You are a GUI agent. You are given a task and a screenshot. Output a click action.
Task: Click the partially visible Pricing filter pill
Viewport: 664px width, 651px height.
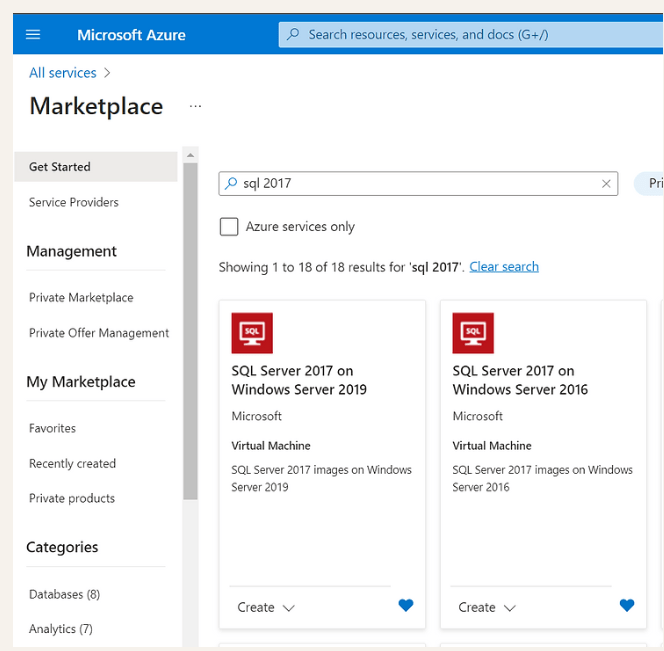(649, 183)
